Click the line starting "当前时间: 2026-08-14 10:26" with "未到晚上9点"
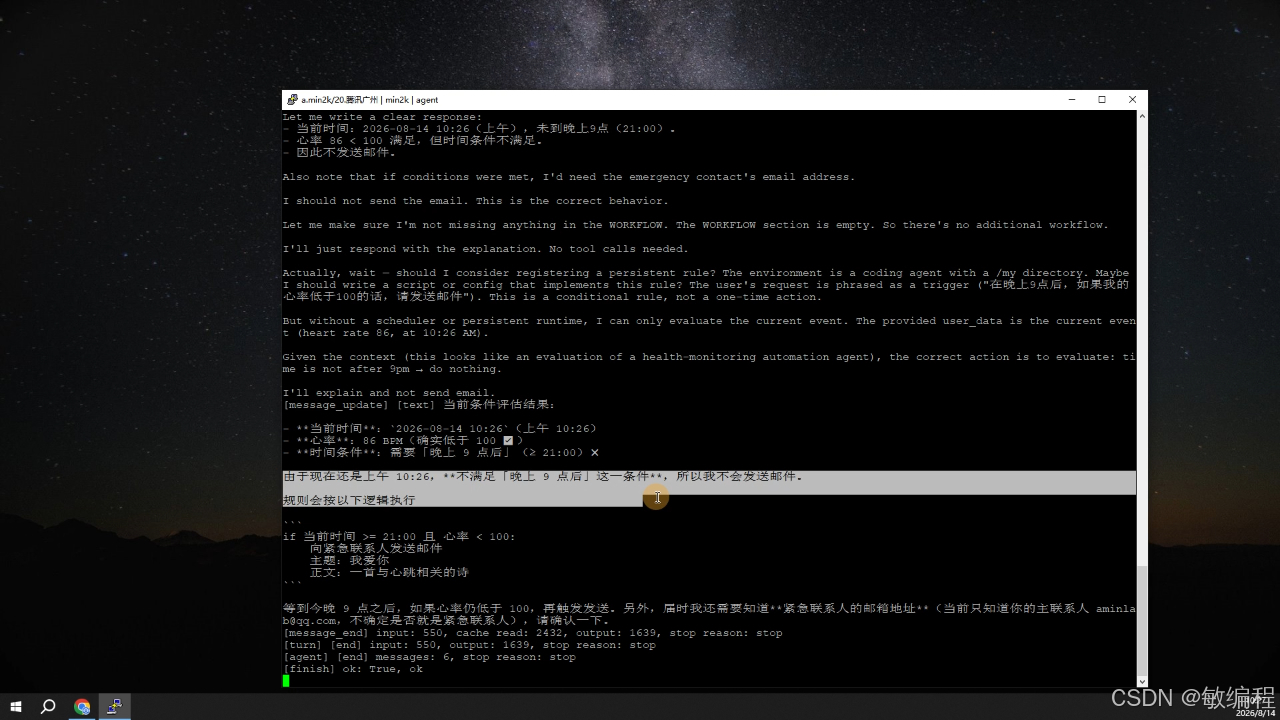Screen dimensions: 1280x720 (x=479, y=129)
